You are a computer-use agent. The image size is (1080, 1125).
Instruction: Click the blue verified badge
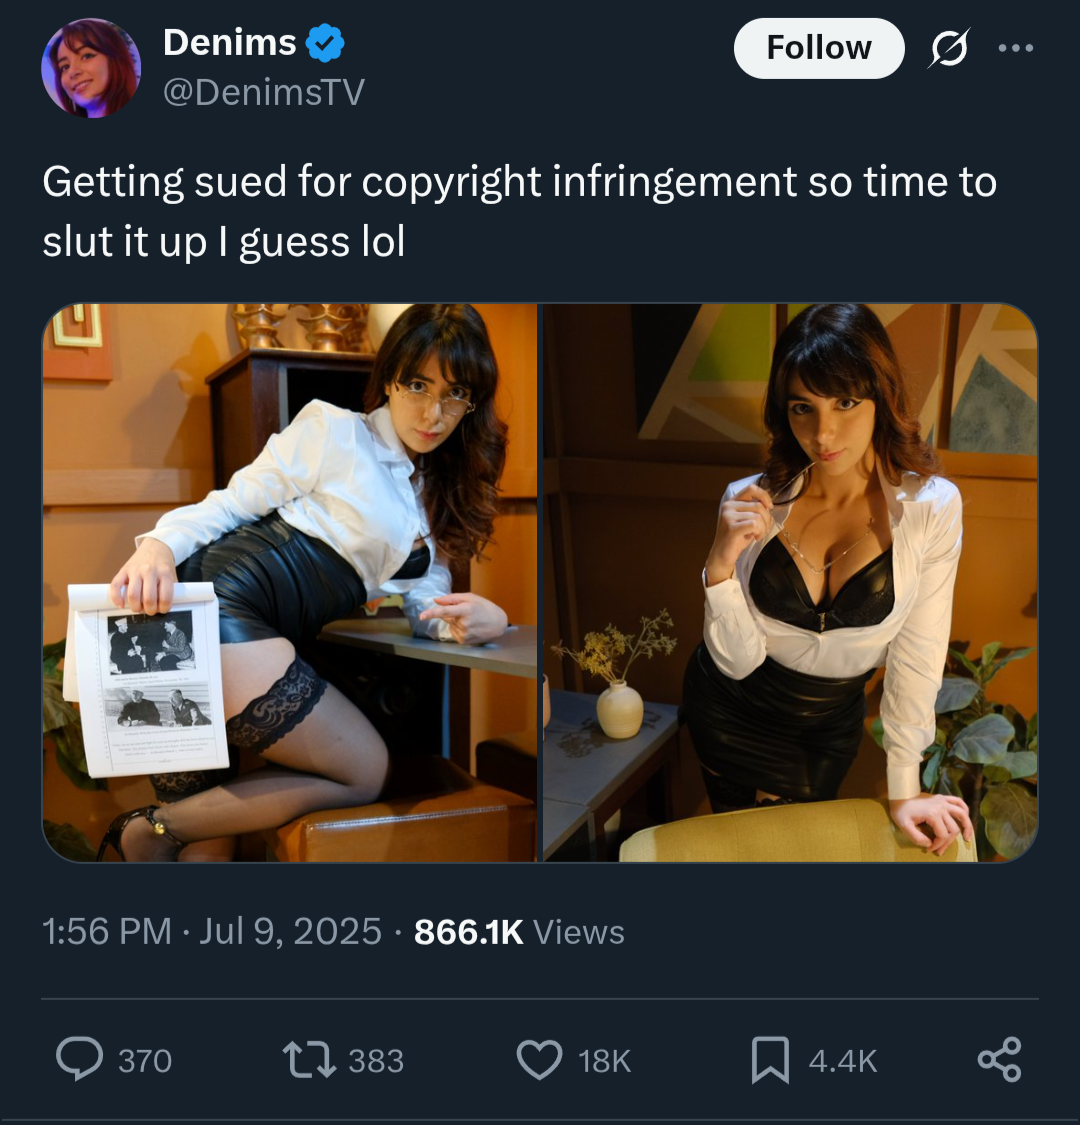[325, 43]
